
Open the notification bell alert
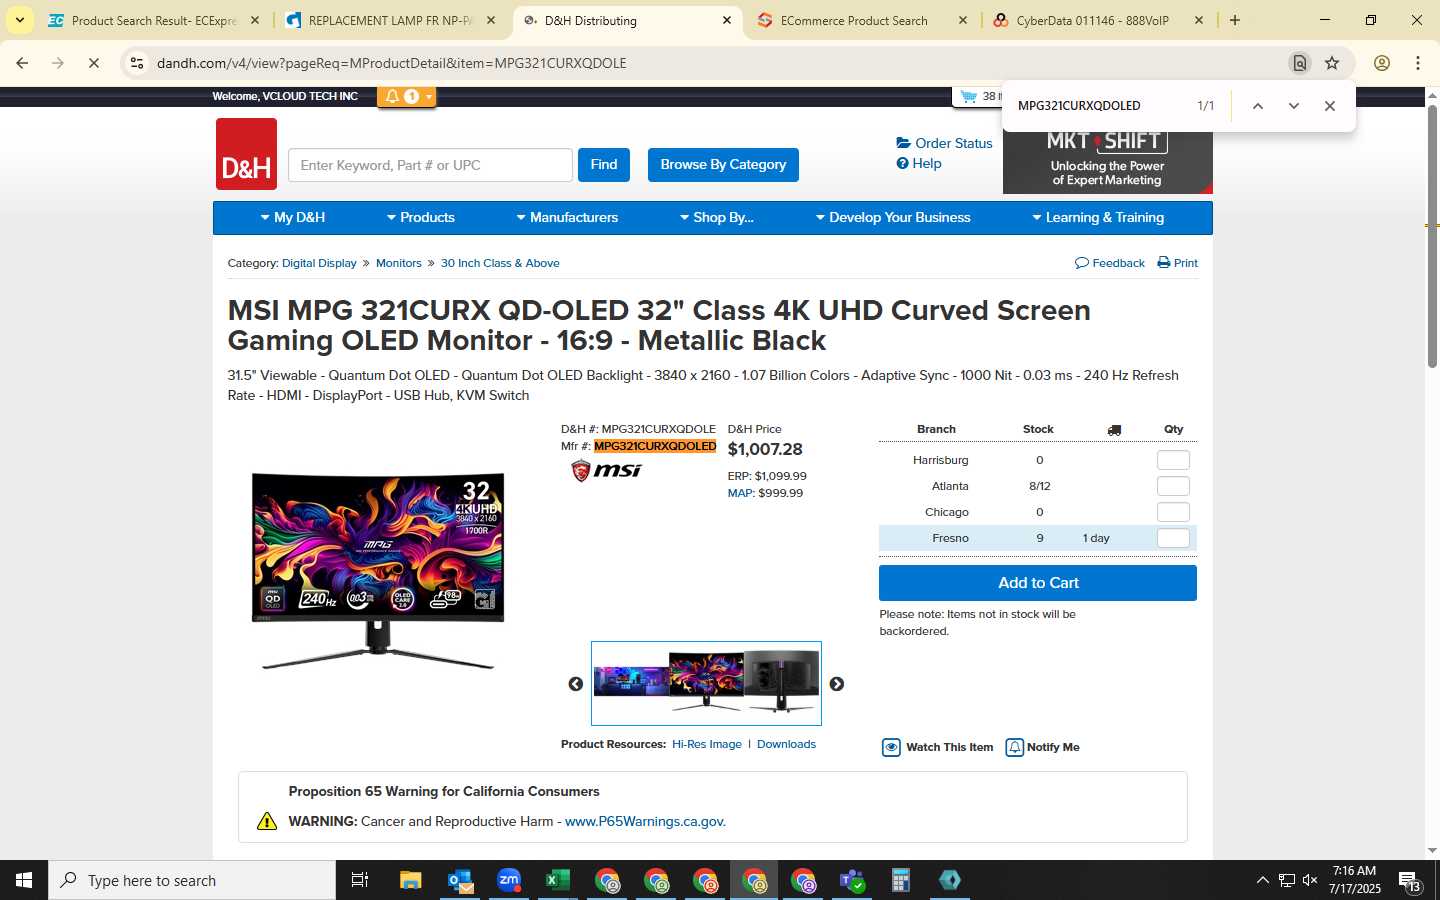(392, 96)
